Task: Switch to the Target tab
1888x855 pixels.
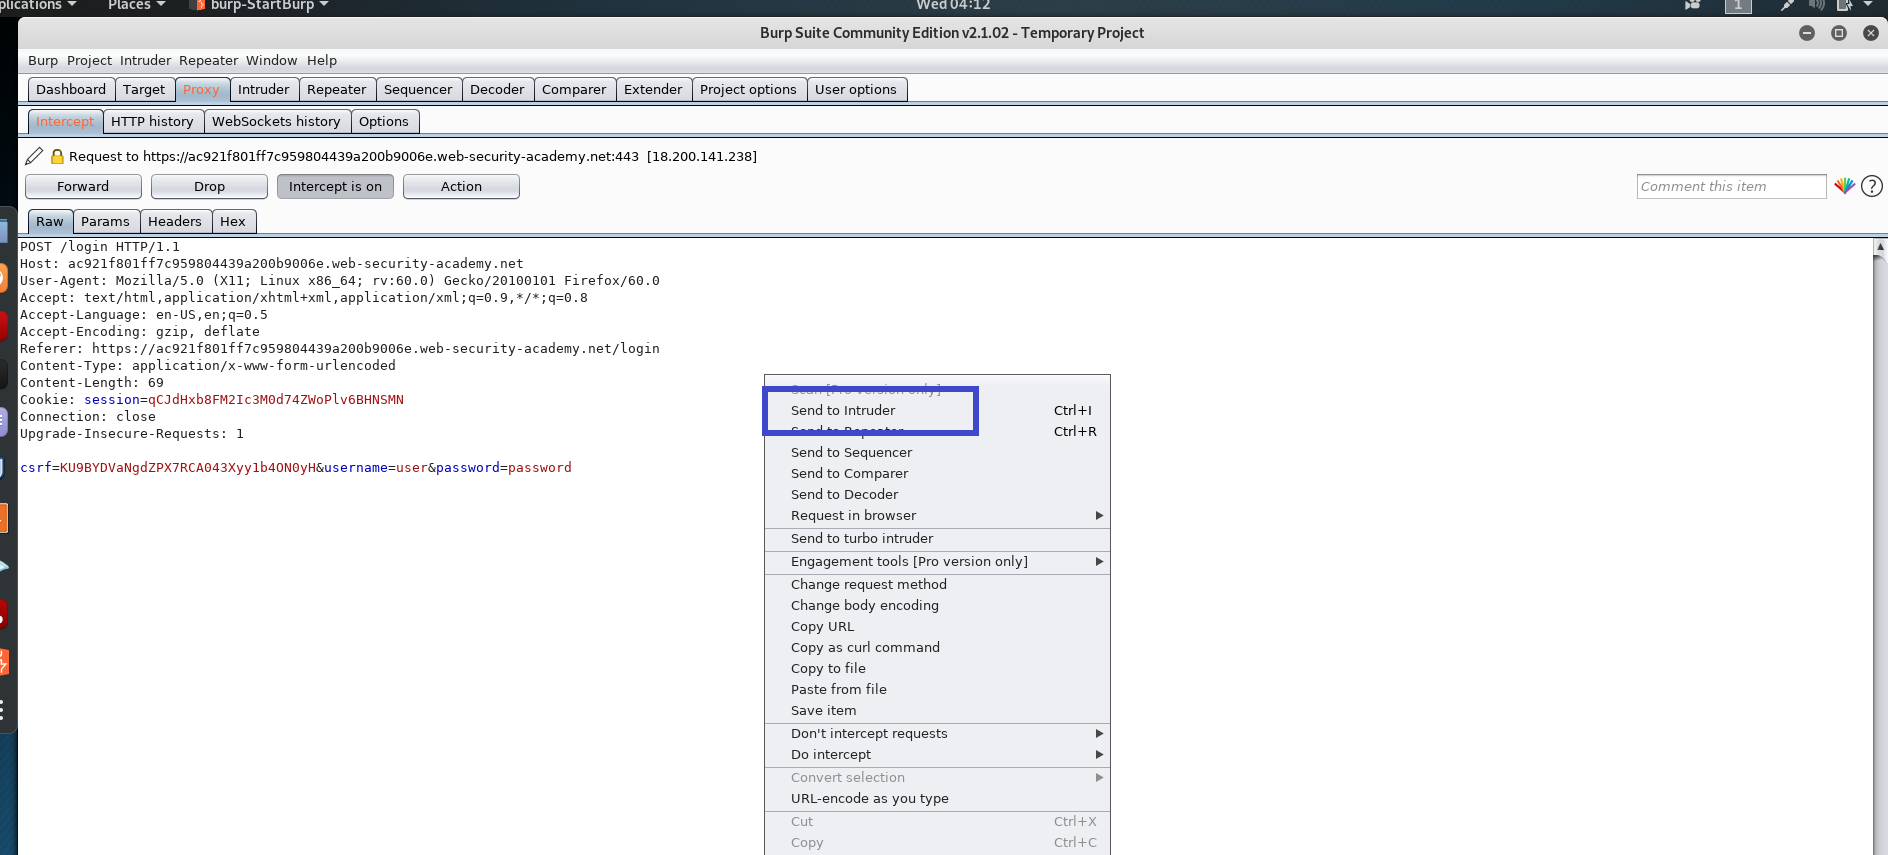Action: (144, 90)
